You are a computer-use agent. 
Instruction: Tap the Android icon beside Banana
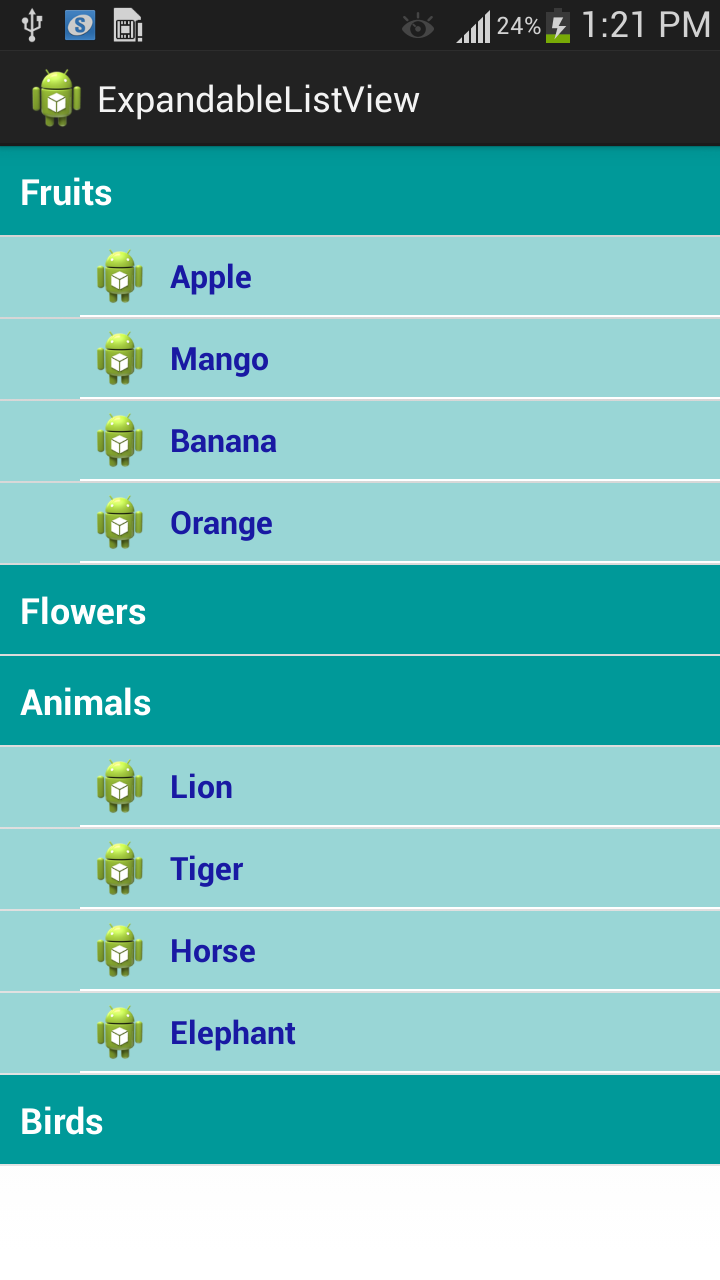coord(120,441)
